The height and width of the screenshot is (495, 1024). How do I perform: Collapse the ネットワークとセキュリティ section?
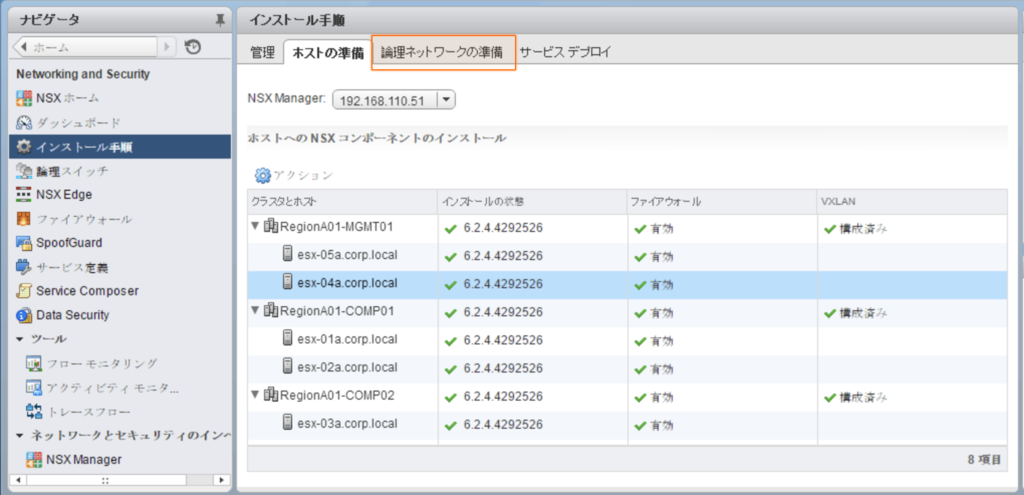pyautogui.click(x=20, y=436)
